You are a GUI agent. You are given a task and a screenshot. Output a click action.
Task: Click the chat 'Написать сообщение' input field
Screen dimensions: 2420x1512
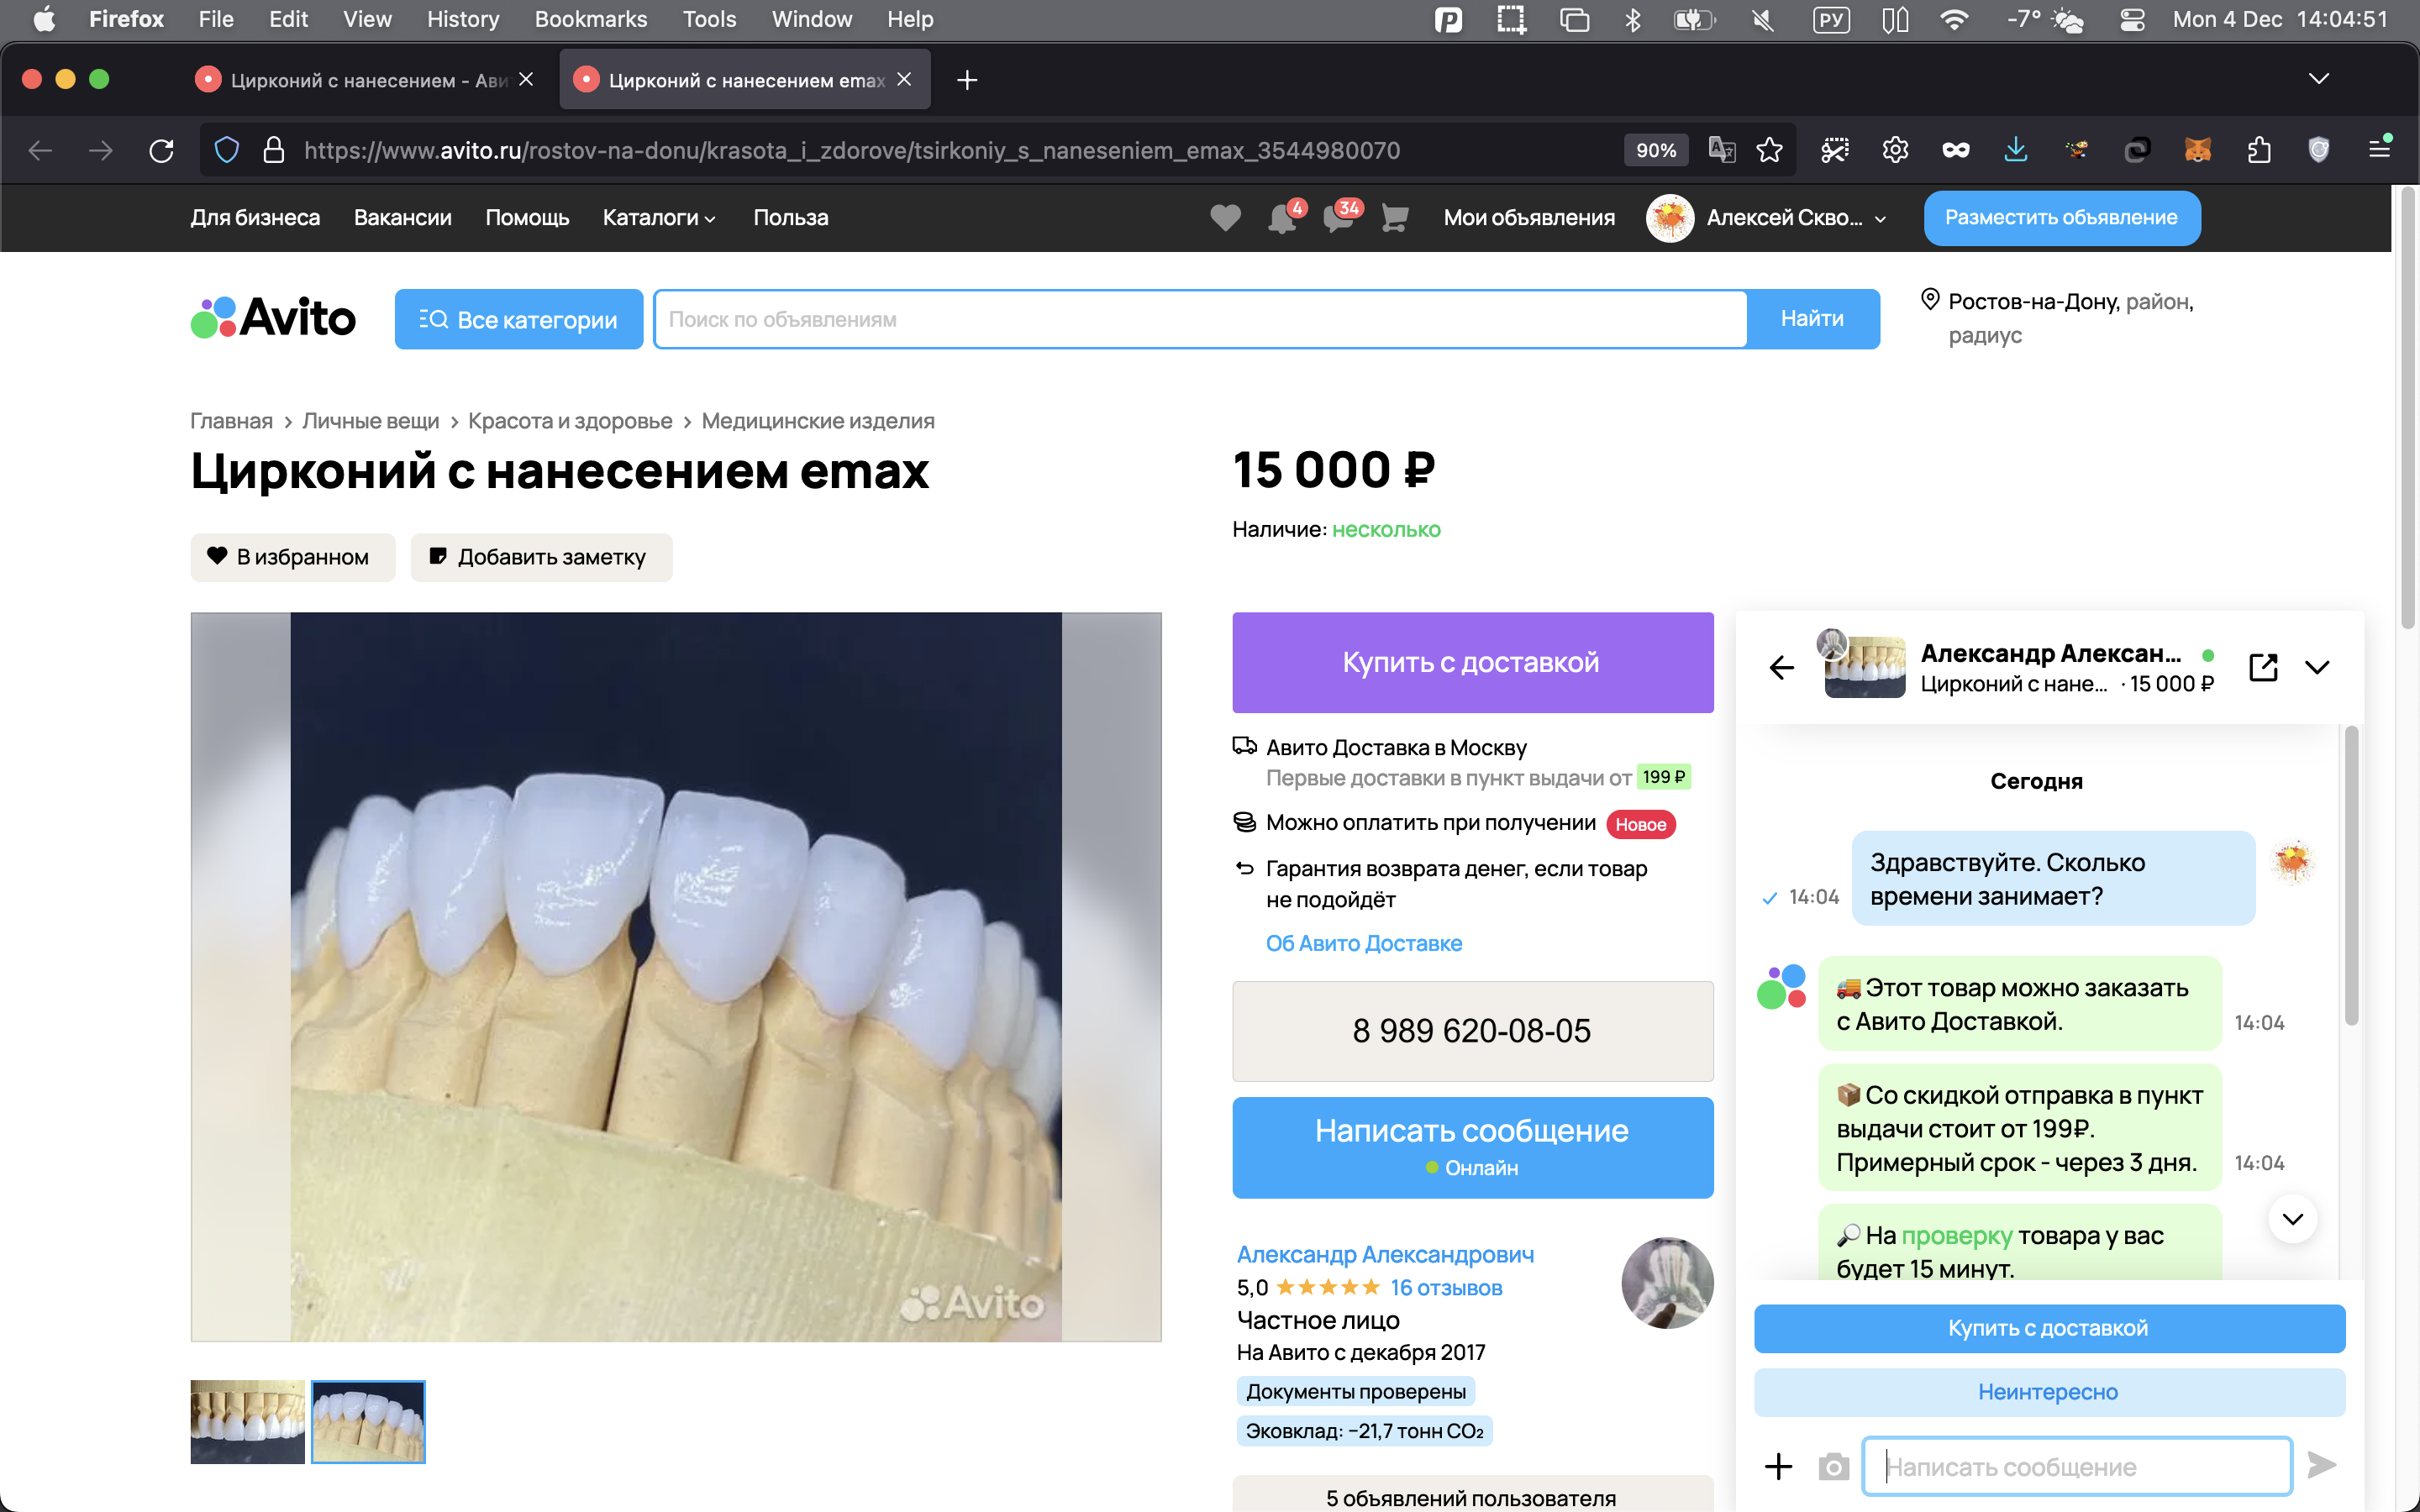[2076, 1467]
